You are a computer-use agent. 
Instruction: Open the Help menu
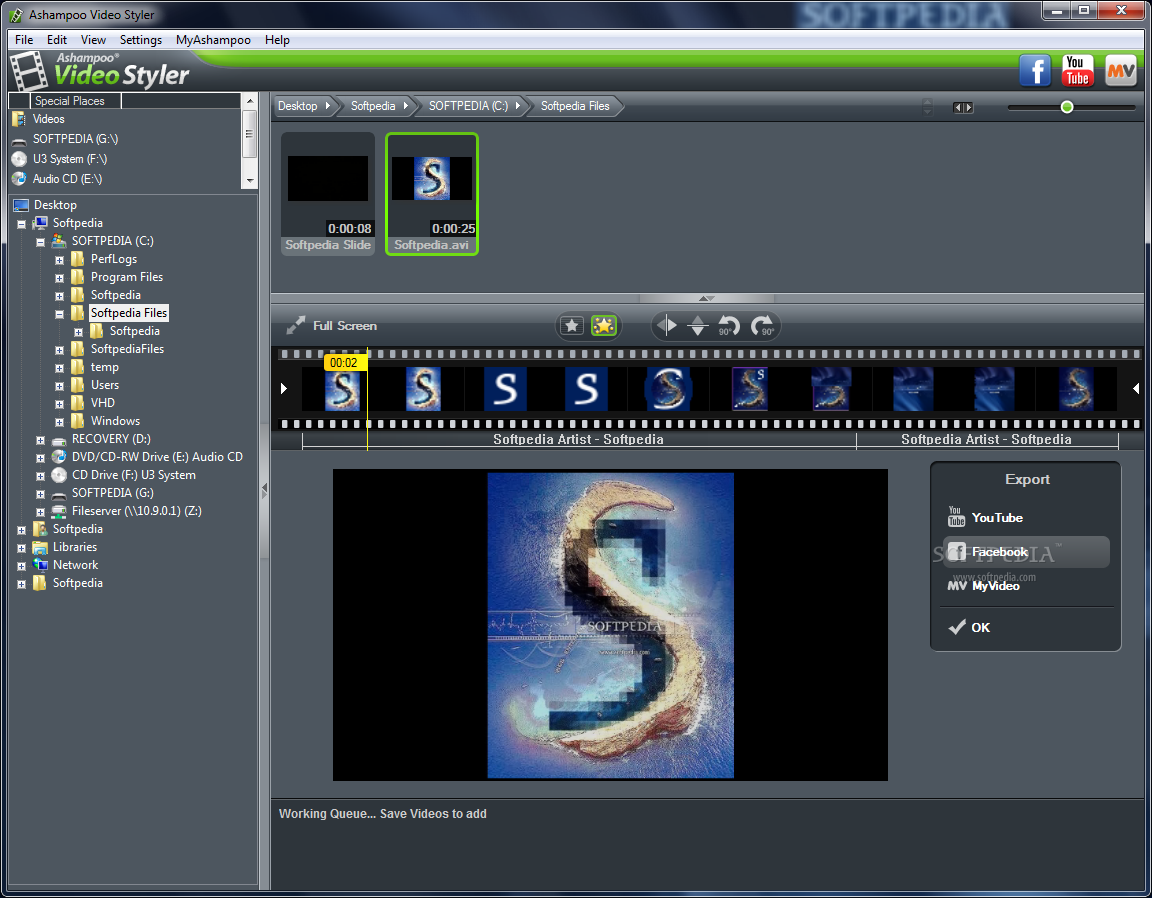pyautogui.click(x=277, y=40)
